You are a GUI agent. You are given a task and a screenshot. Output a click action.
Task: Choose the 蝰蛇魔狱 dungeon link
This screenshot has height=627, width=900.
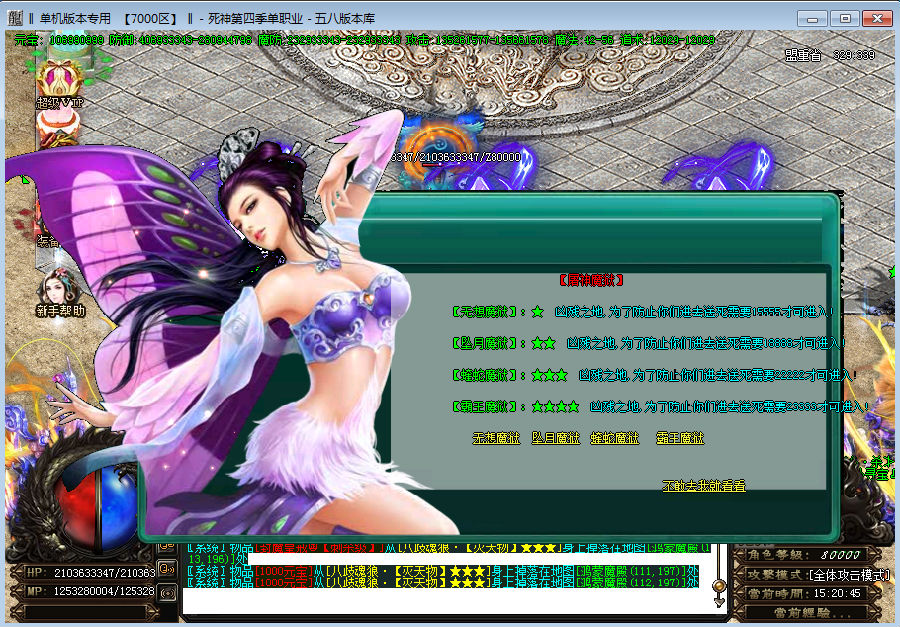point(614,438)
